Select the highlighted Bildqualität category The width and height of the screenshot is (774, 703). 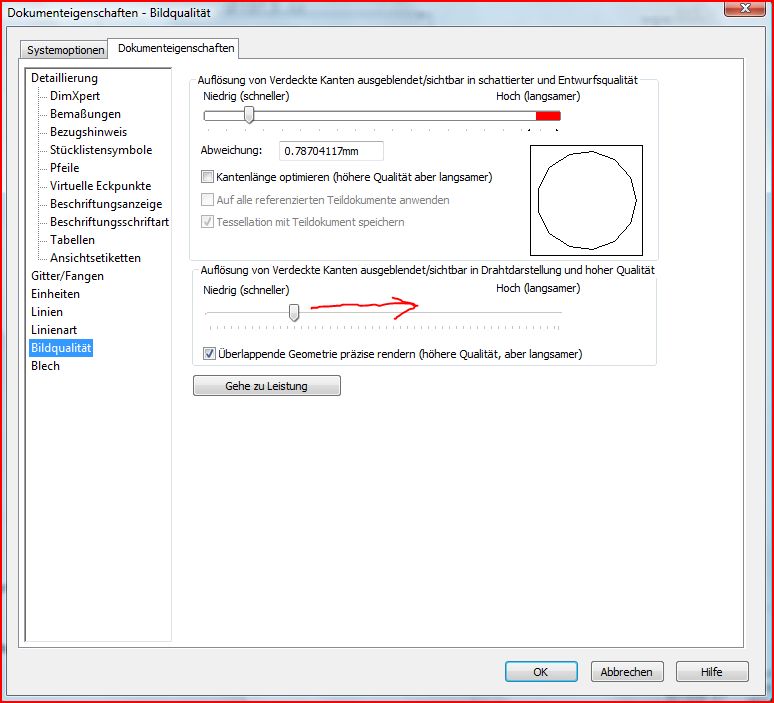pyautogui.click(x=61, y=348)
